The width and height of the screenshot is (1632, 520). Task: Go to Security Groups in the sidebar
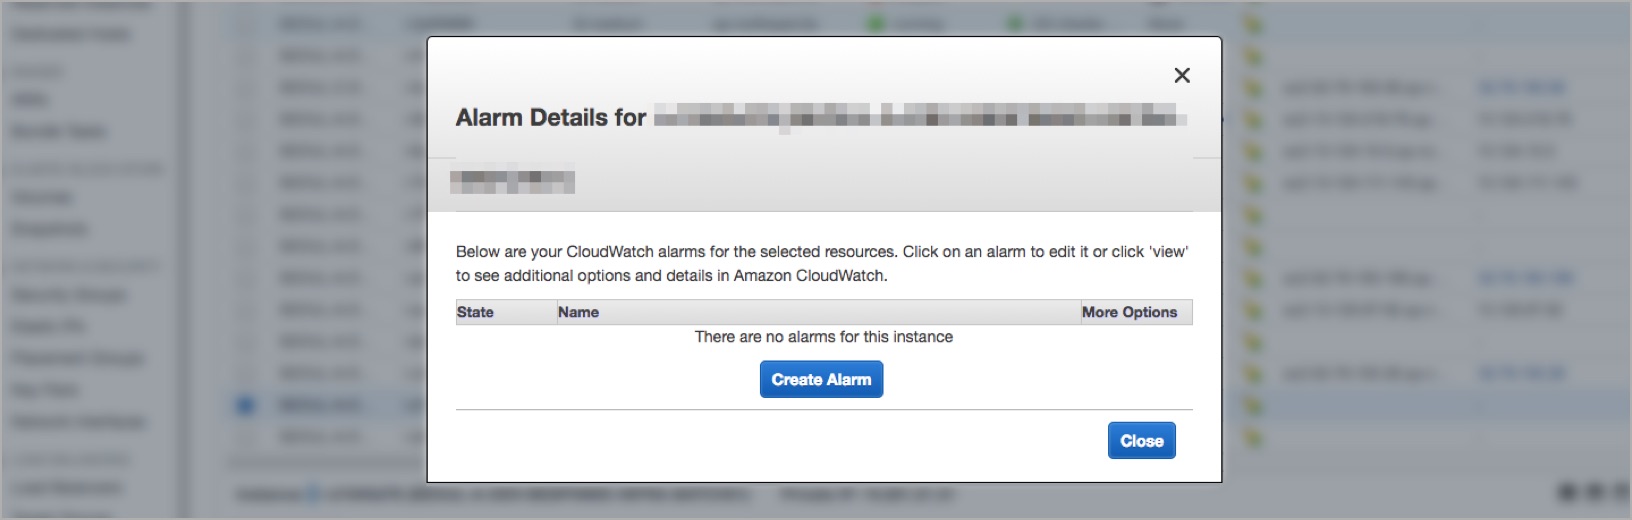(x=68, y=294)
